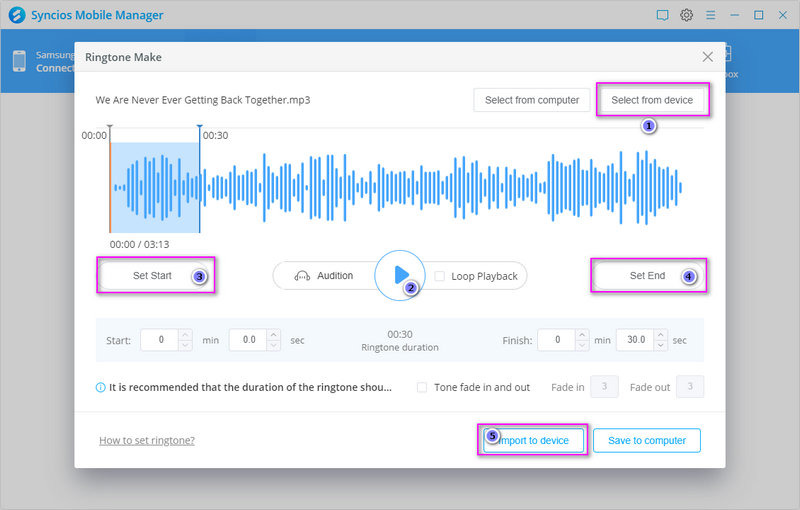
Task: Click the 00:30 end marker handle
Action: tap(199, 128)
